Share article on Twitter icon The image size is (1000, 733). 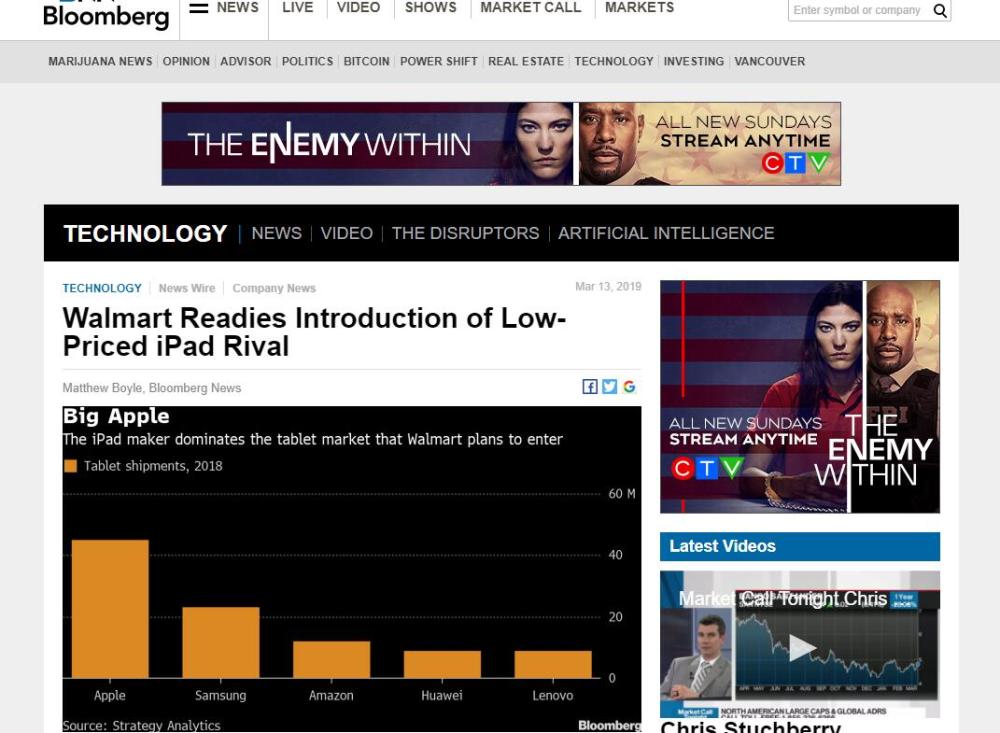[x=610, y=387]
